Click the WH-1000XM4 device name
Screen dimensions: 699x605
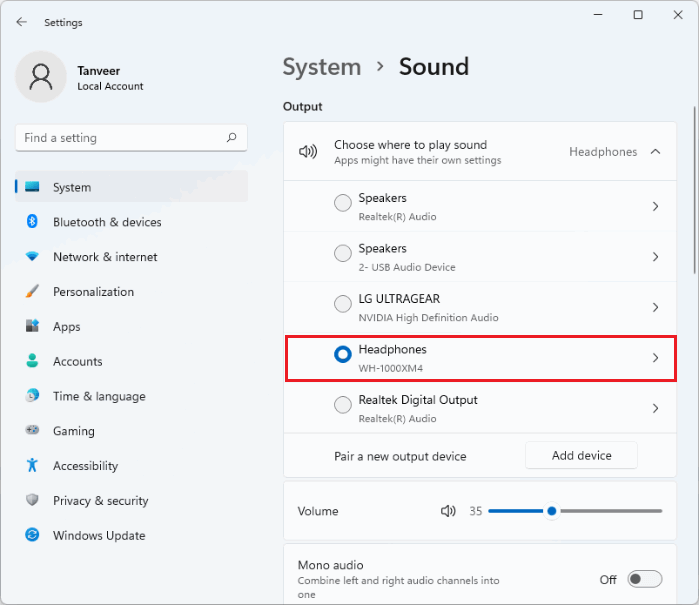[x=391, y=368]
